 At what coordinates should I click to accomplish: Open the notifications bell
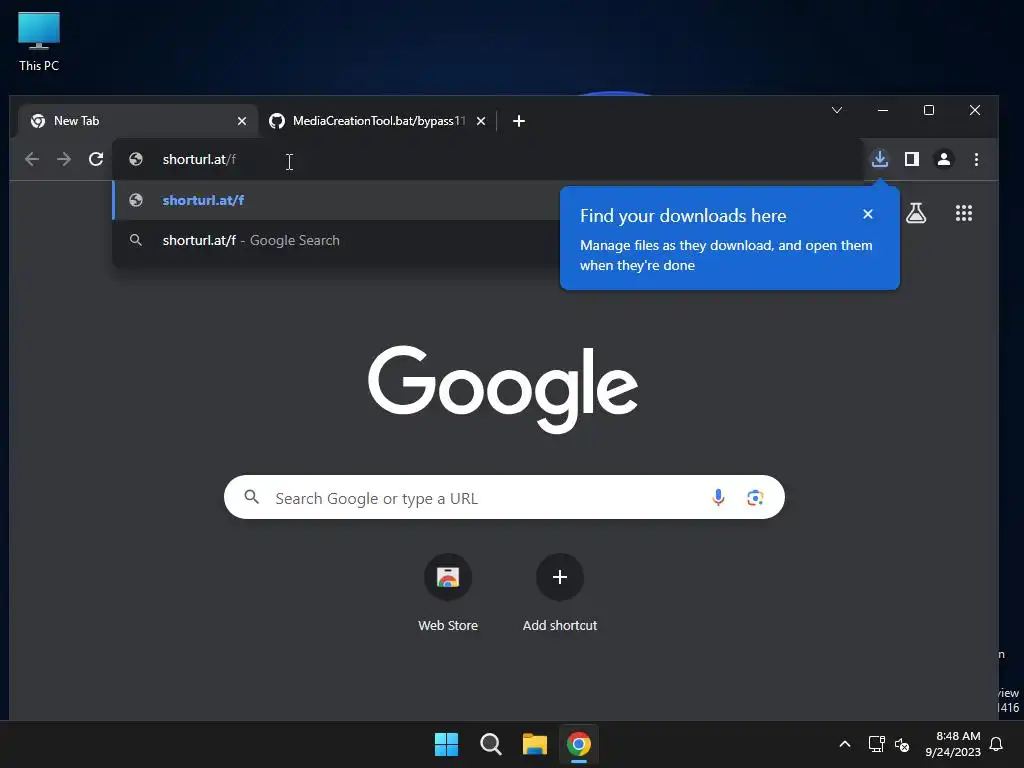pos(997,744)
